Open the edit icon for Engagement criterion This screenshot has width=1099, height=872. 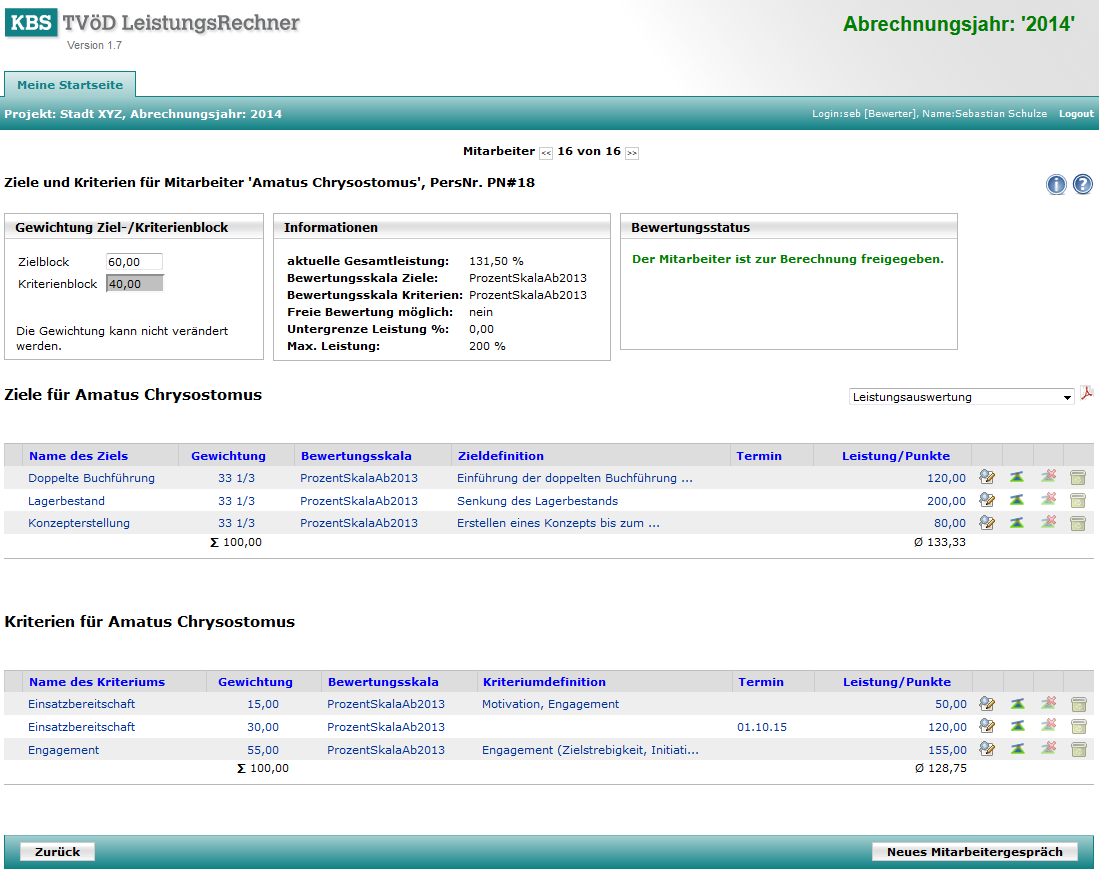click(987, 749)
